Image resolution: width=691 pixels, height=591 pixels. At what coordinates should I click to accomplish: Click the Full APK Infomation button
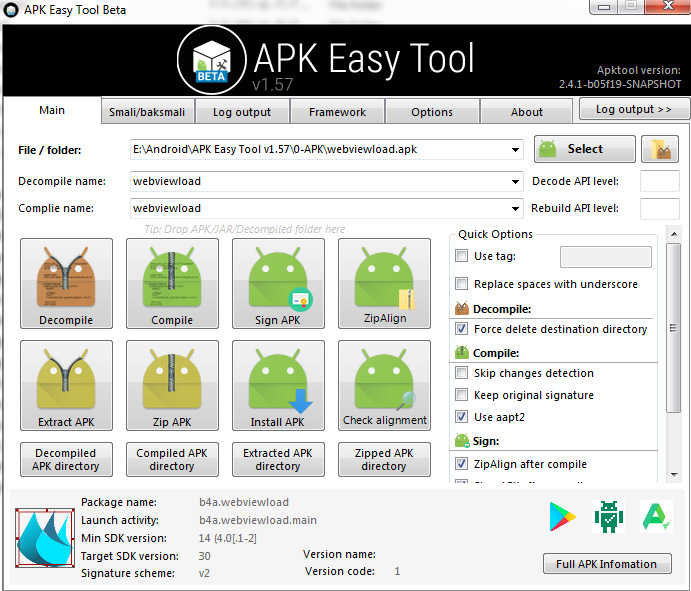tap(607, 564)
